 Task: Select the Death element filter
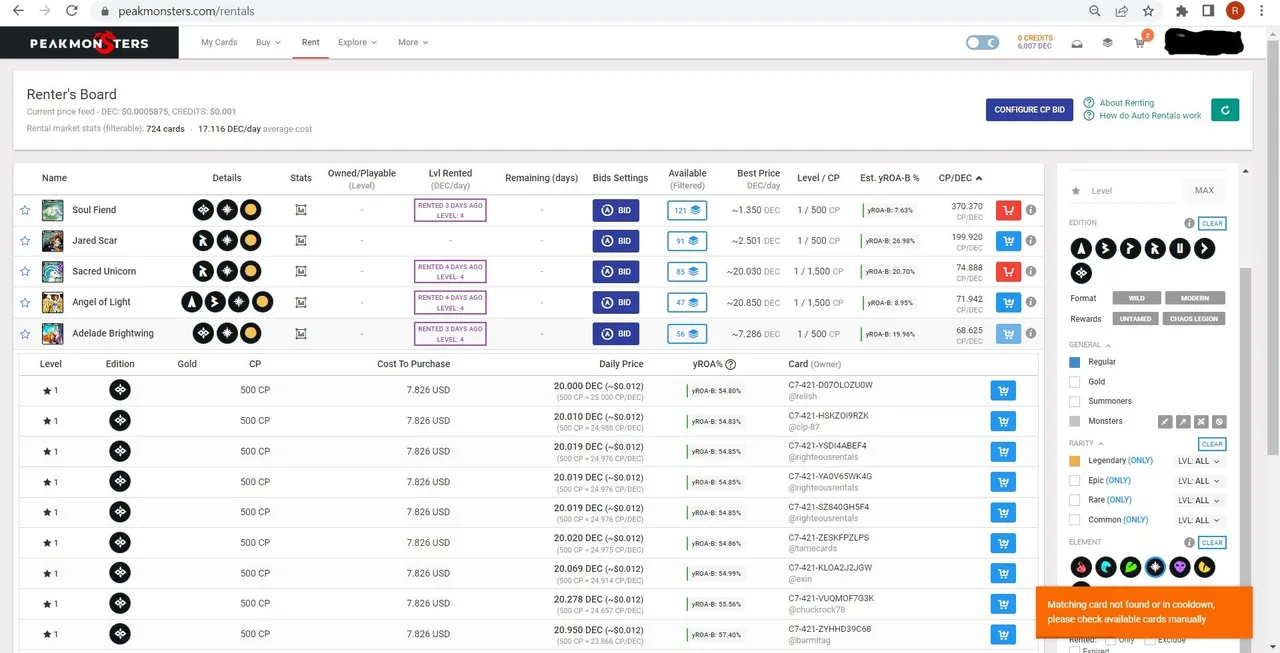[x=1180, y=568]
